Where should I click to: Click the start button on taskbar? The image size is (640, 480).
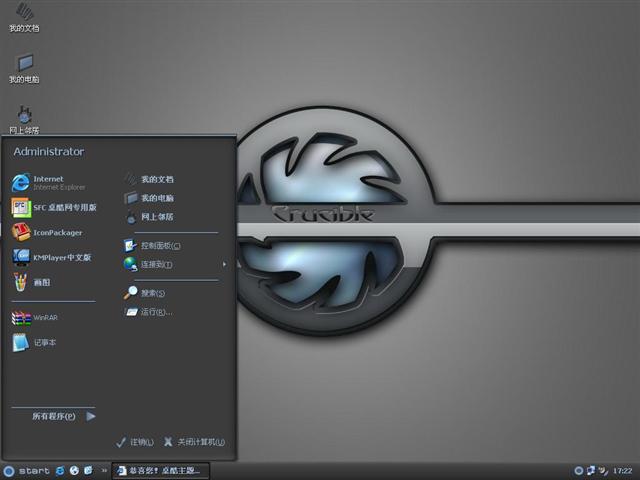click(x=27, y=471)
